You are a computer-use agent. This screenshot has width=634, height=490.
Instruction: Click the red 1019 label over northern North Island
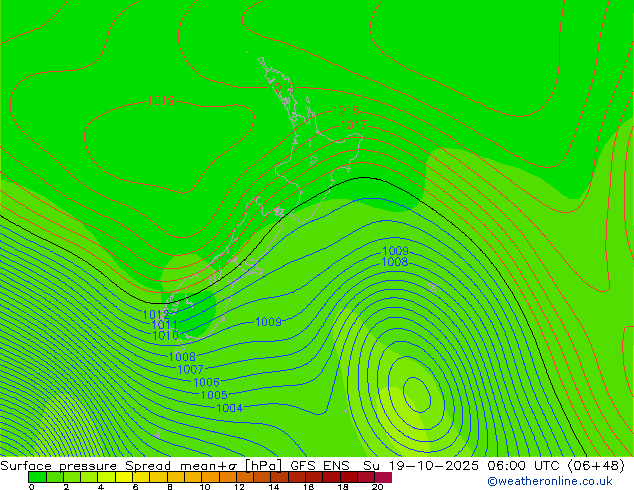coord(281,87)
